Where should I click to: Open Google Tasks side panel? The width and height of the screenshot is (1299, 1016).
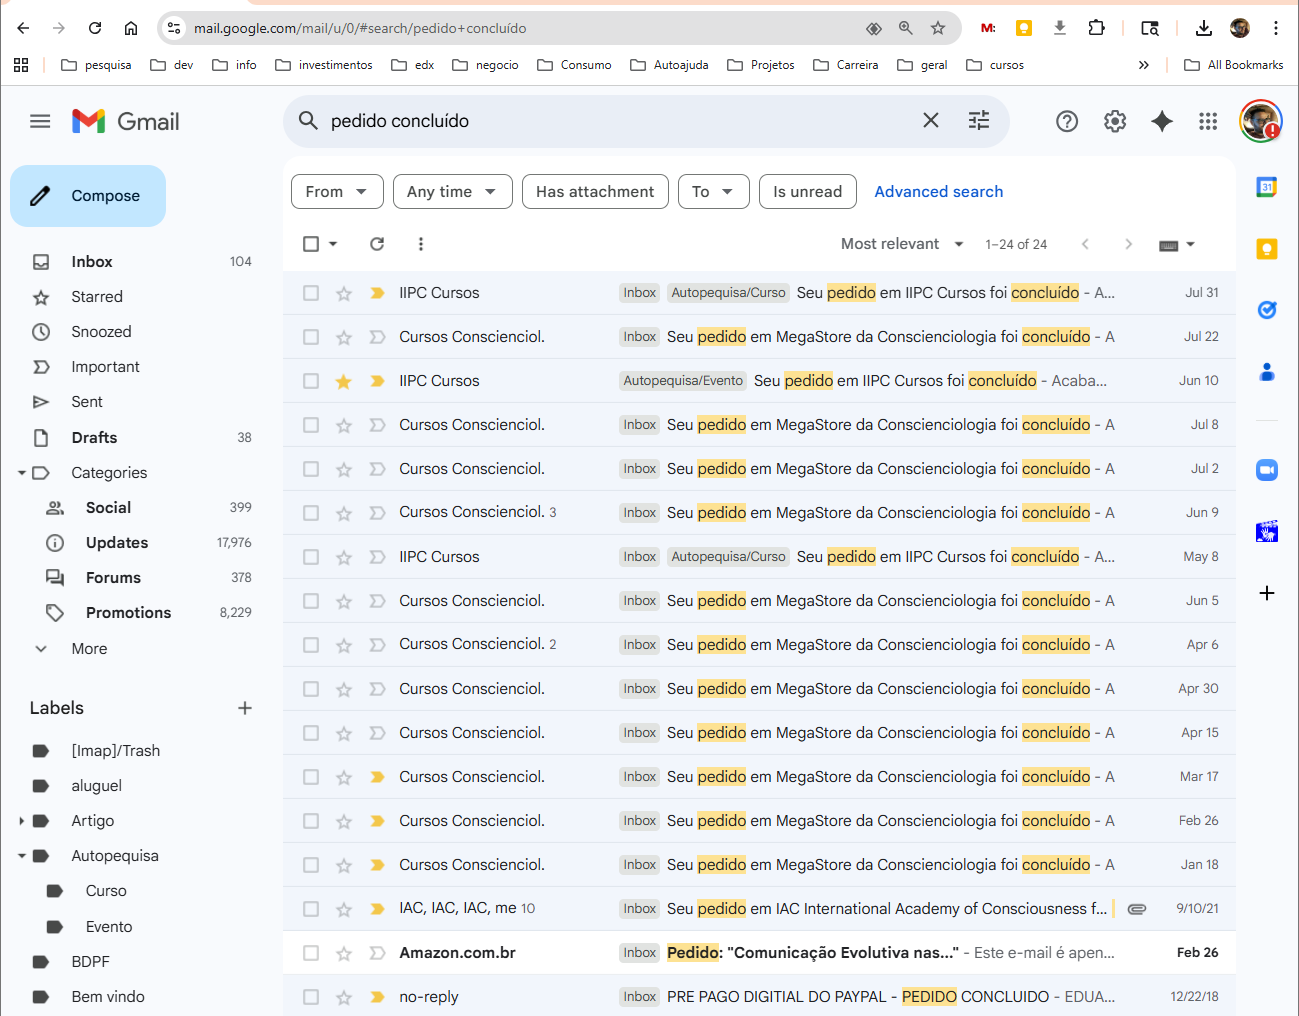click(1267, 310)
